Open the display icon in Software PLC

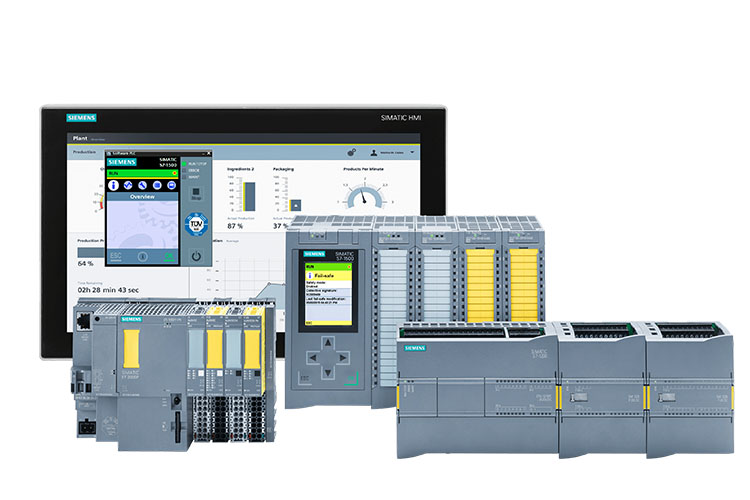pos(171,185)
